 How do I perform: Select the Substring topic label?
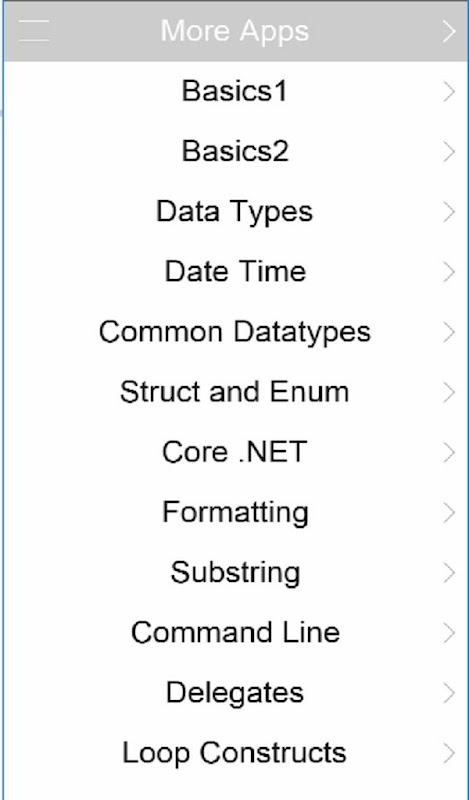click(235, 573)
